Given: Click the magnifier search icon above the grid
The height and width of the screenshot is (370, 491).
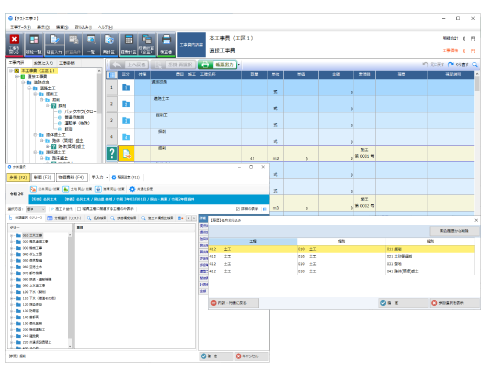Looking at the screenshot, I should pos(475,64).
